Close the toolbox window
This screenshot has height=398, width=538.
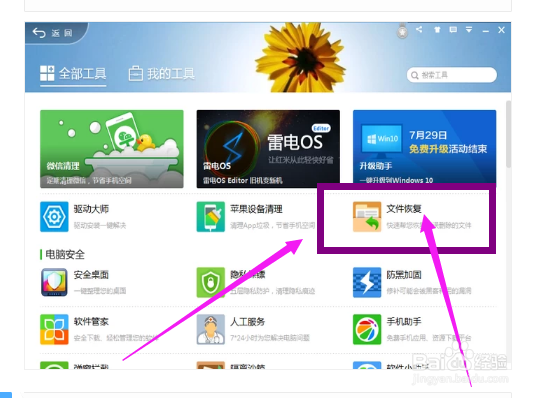pyautogui.click(x=502, y=30)
